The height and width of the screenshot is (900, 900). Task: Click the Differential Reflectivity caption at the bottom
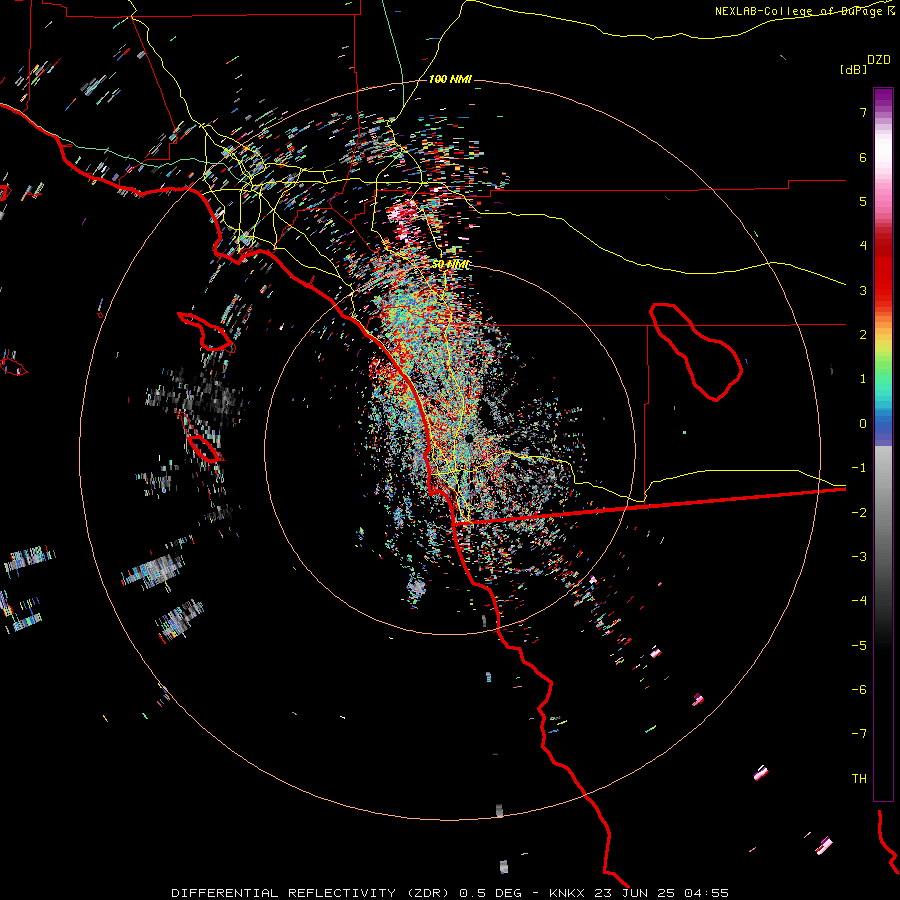click(450, 893)
